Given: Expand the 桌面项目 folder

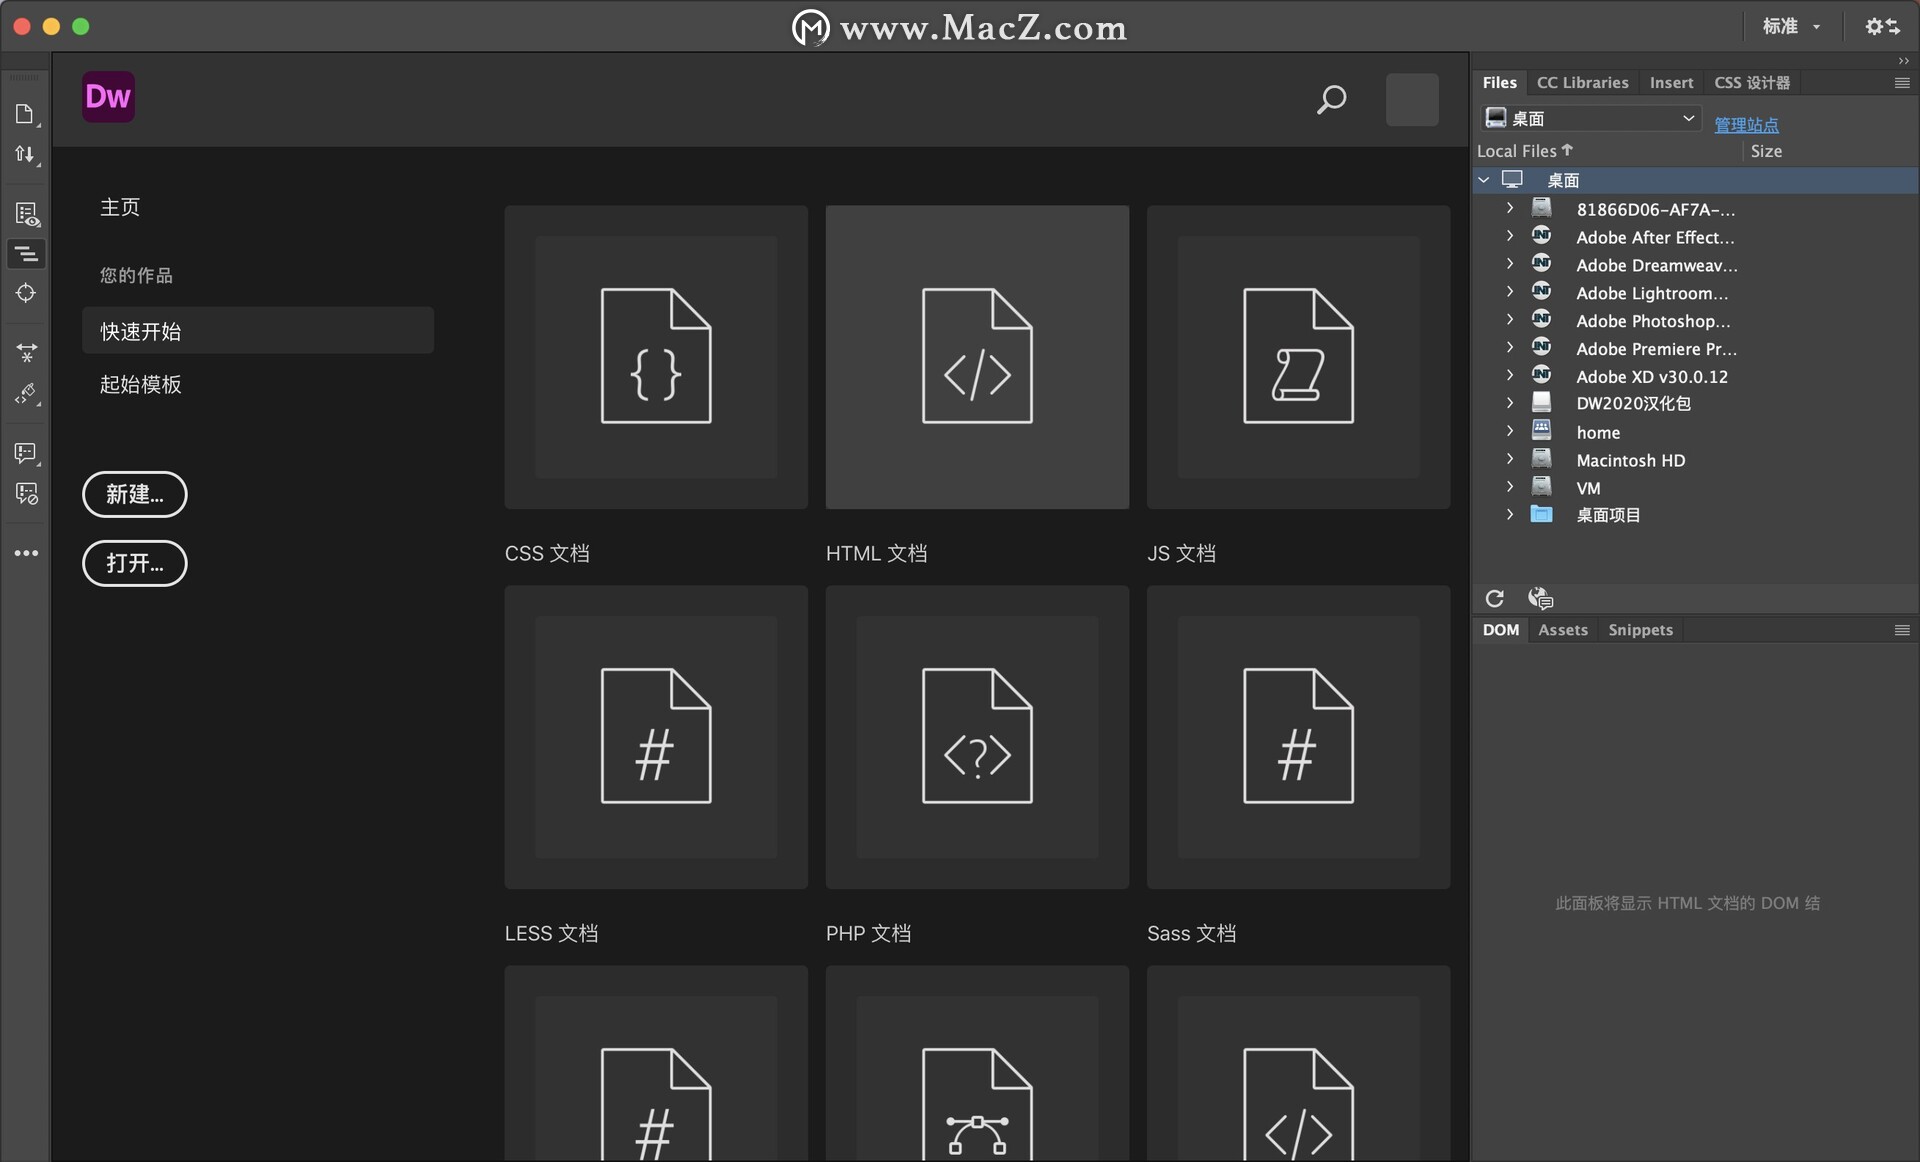Looking at the screenshot, I should pyautogui.click(x=1510, y=514).
